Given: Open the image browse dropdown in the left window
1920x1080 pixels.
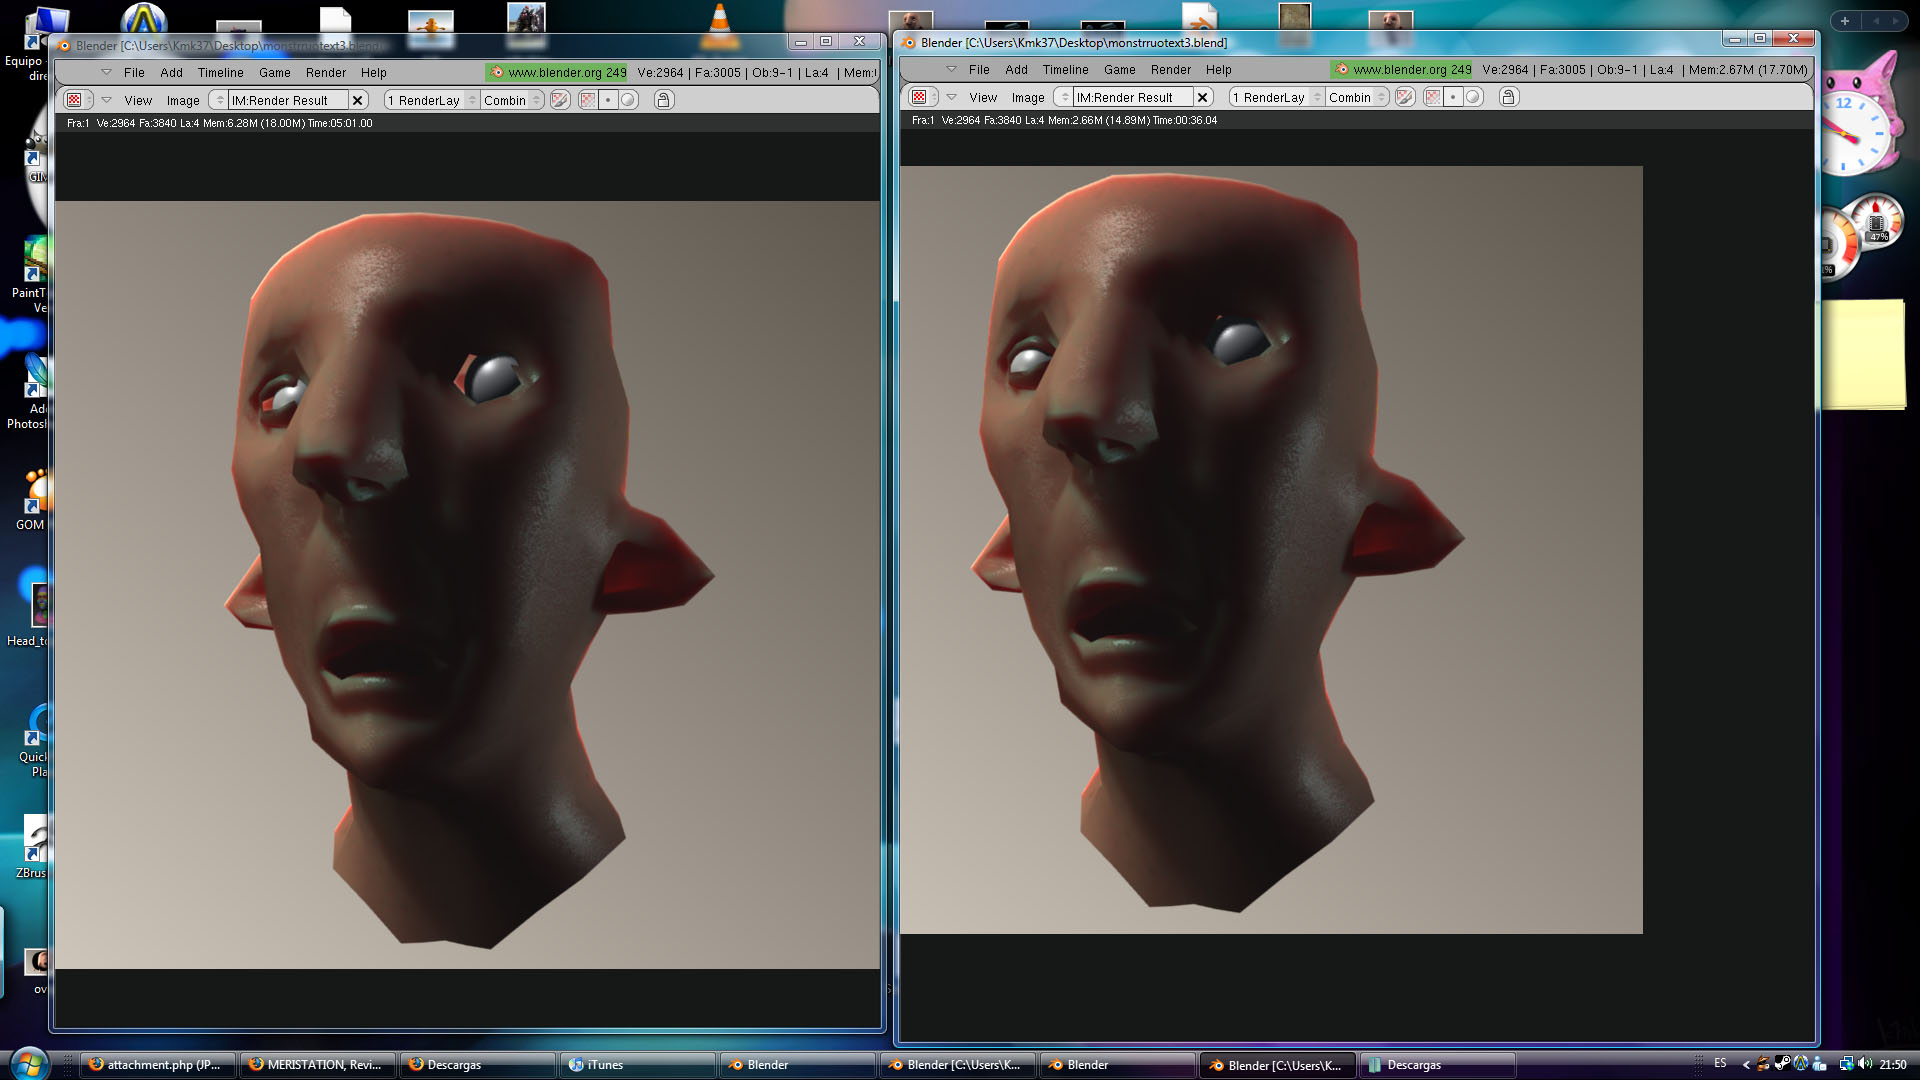Looking at the screenshot, I should [x=220, y=100].
